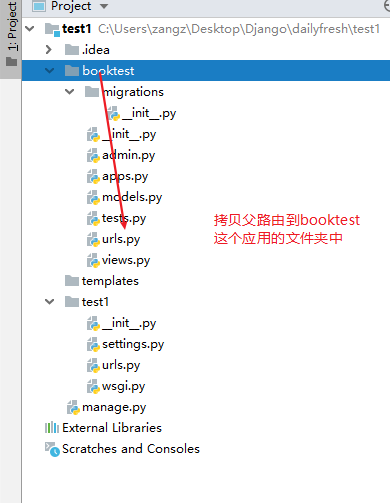Select views.py in the booktest folder

[126, 260]
